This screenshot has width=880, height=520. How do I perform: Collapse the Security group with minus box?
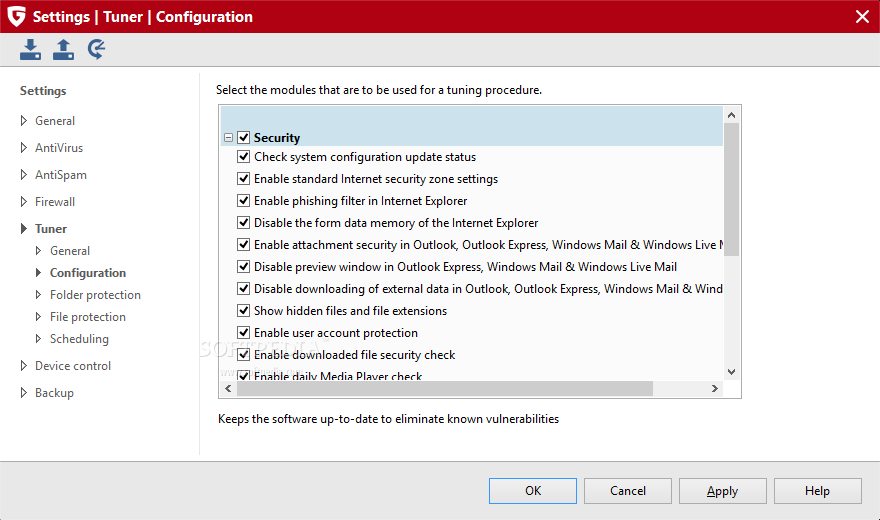[x=228, y=137]
